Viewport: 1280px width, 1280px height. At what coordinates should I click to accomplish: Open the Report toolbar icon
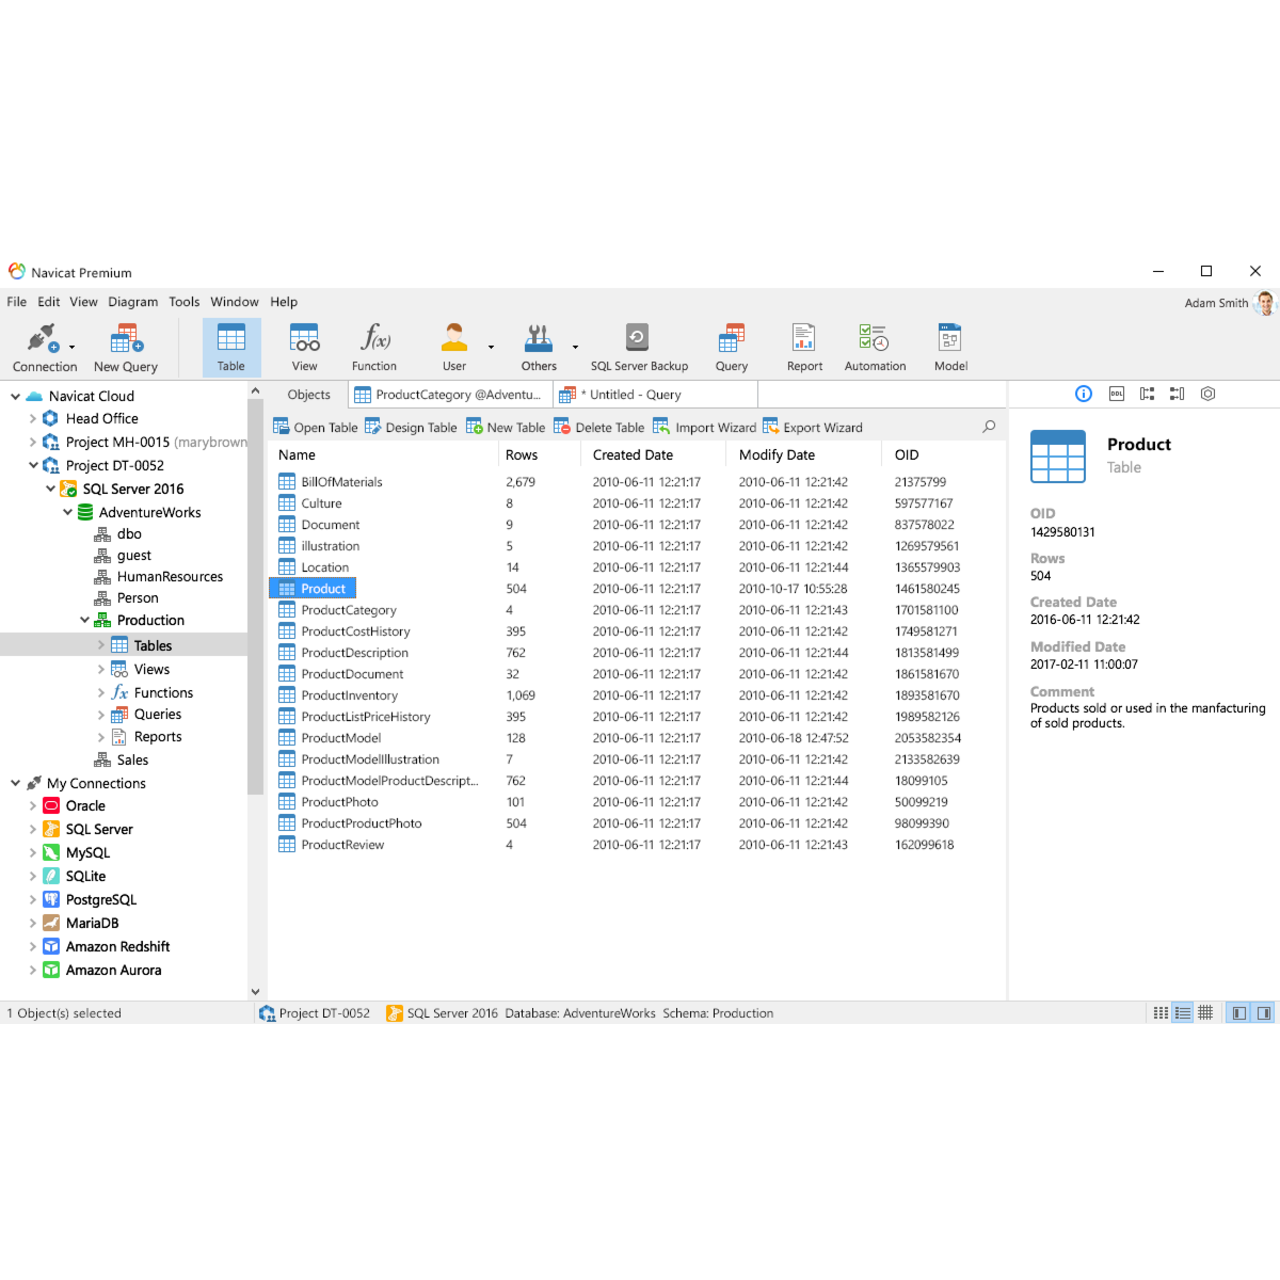pyautogui.click(x=804, y=348)
